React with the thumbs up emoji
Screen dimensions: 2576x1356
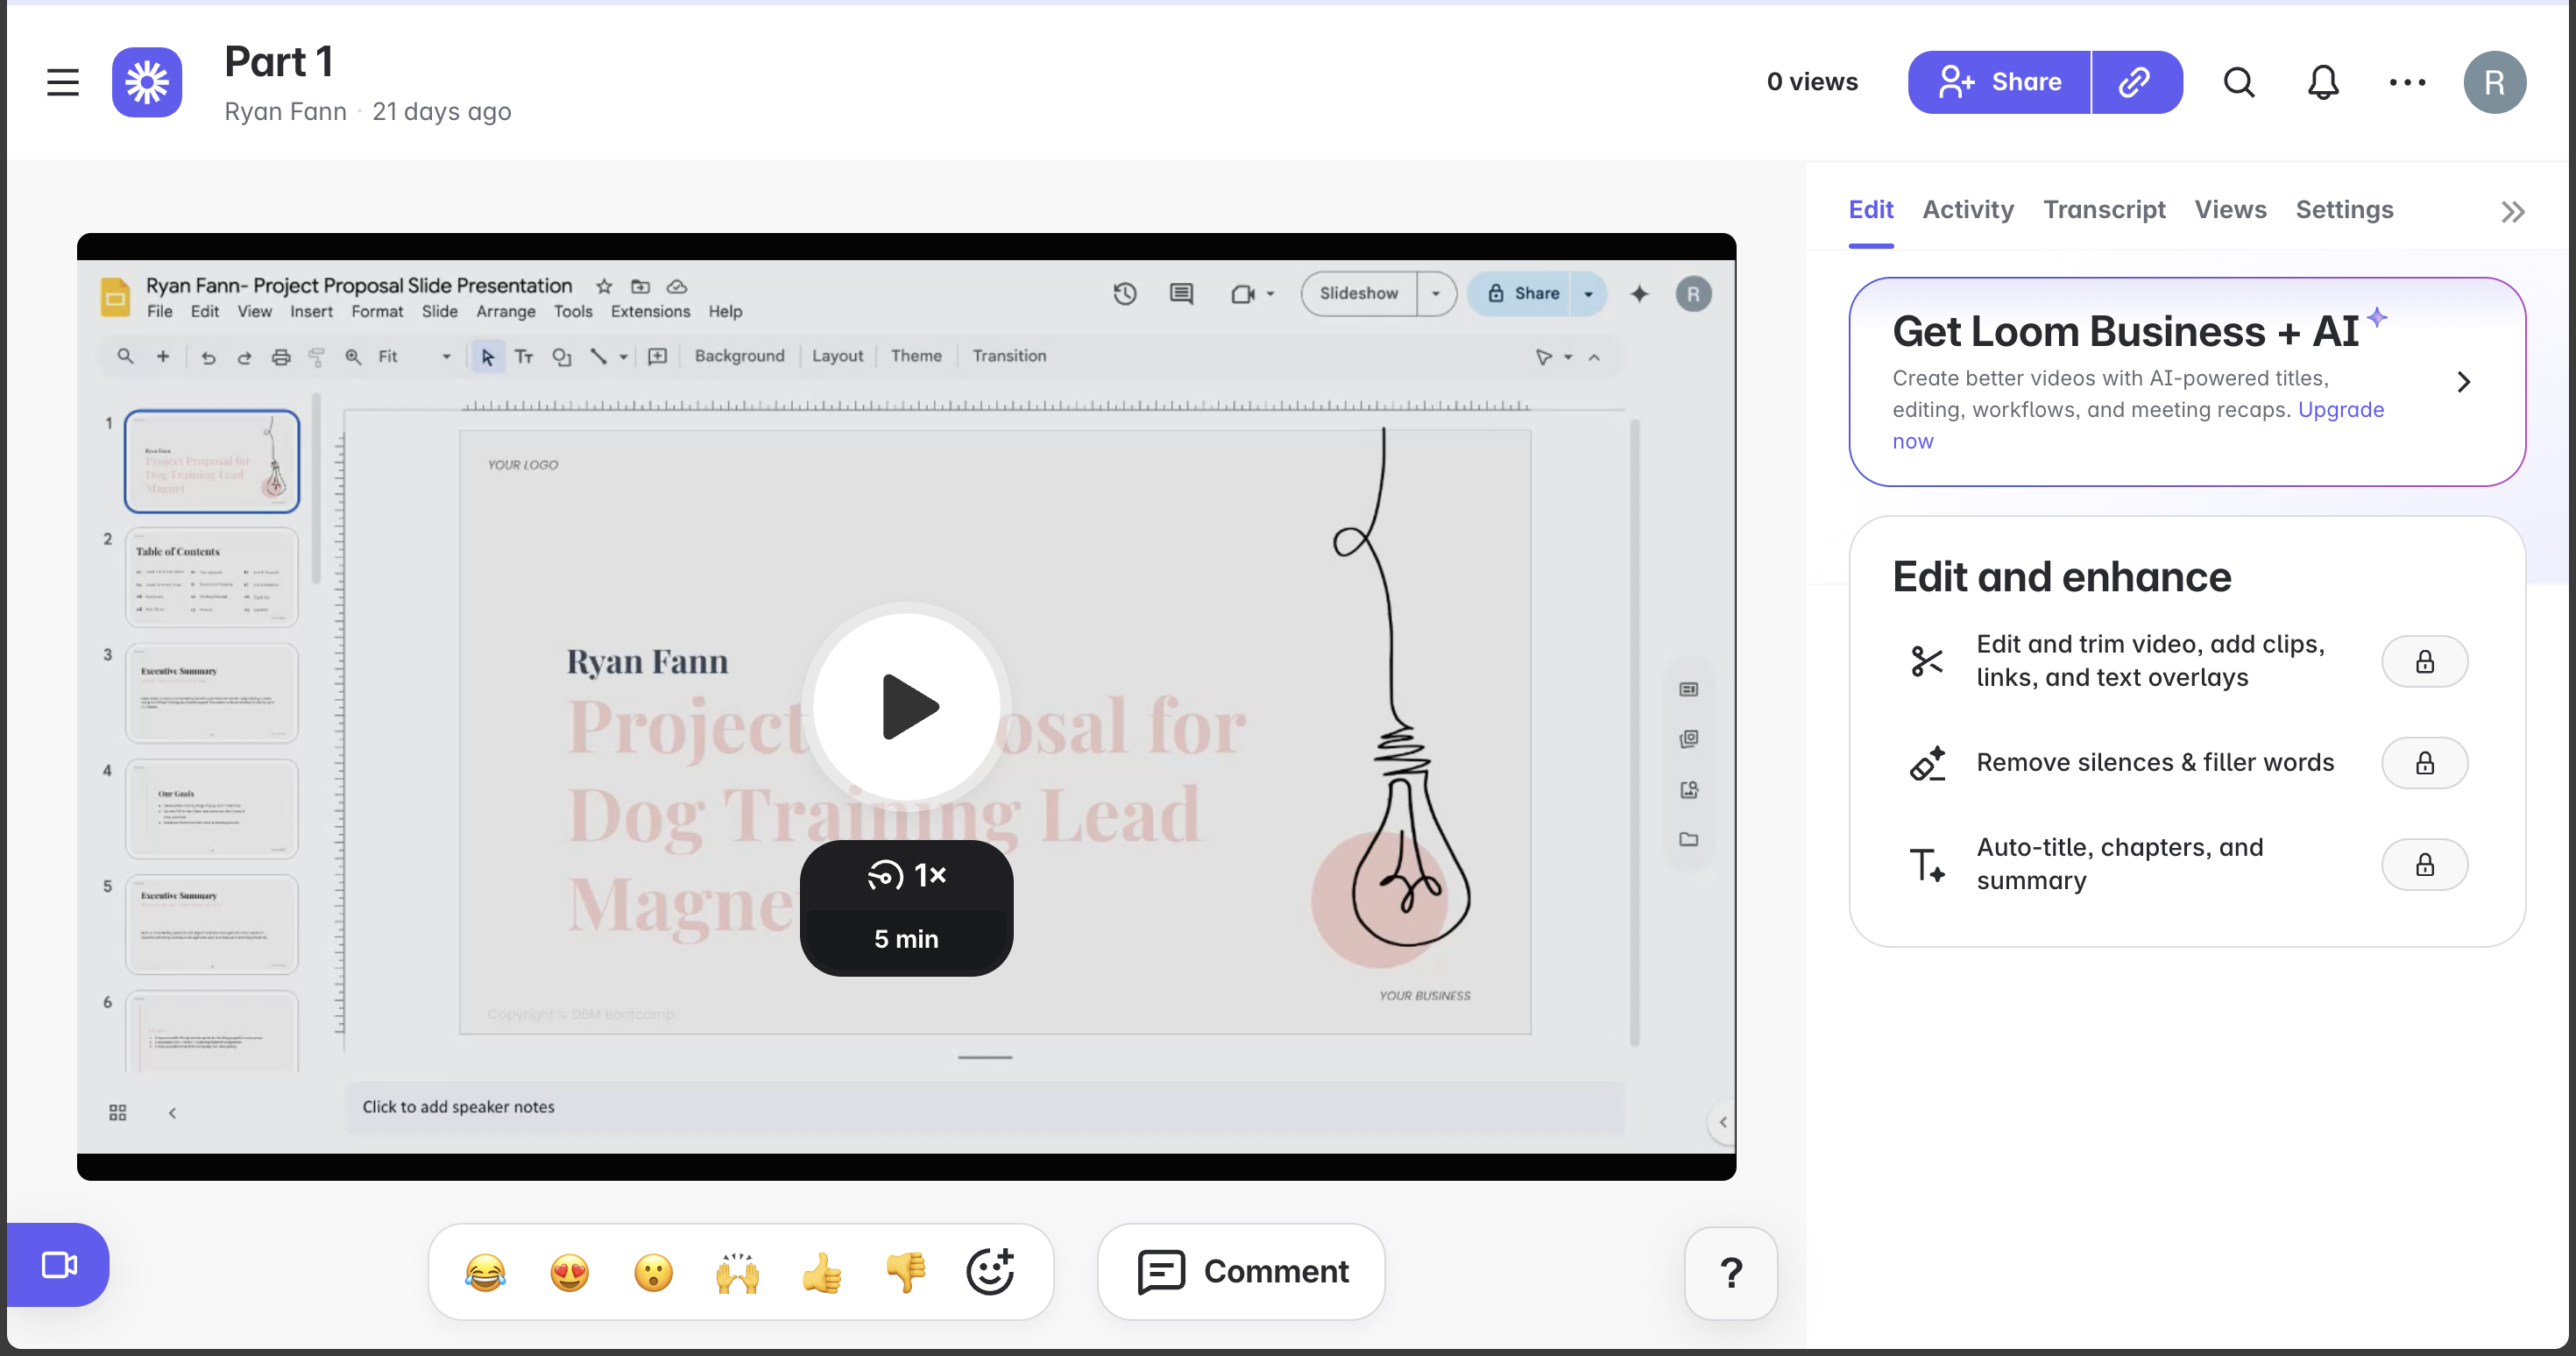(821, 1272)
